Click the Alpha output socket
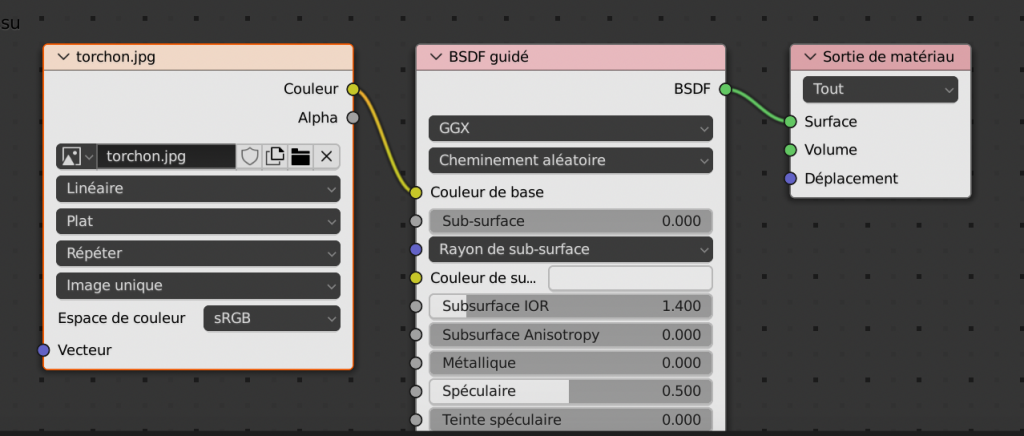The width and height of the screenshot is (1024, 436). coord(352,118)
